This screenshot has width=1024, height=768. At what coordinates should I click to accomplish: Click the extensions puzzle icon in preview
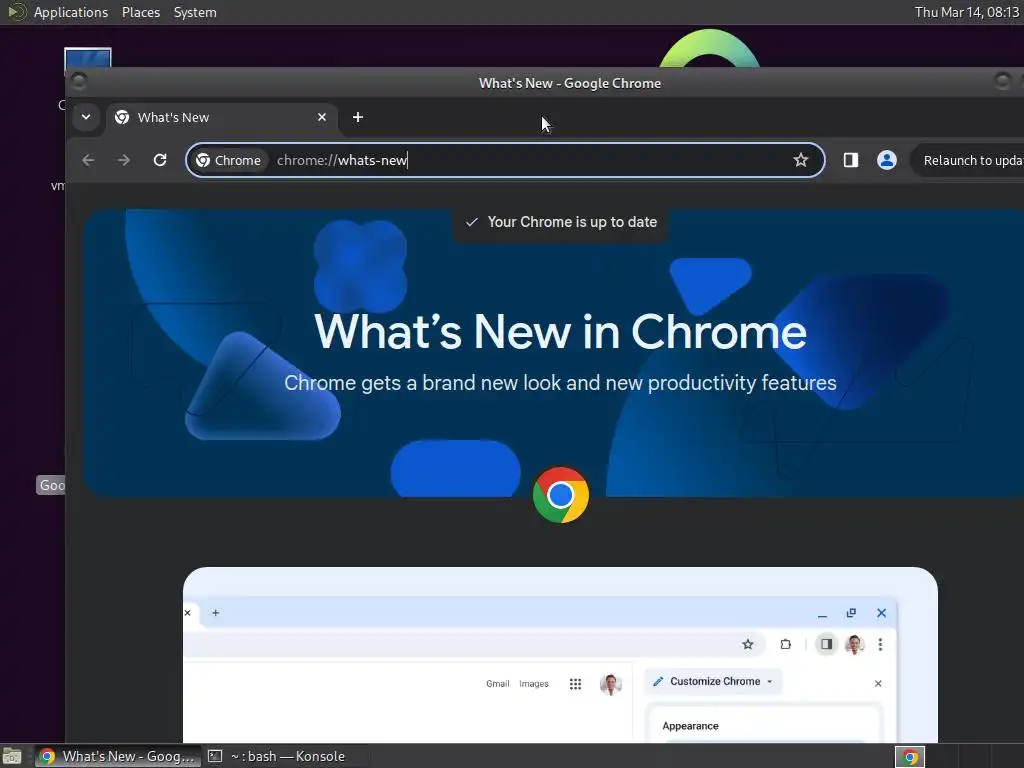click(x=786, y=645)
